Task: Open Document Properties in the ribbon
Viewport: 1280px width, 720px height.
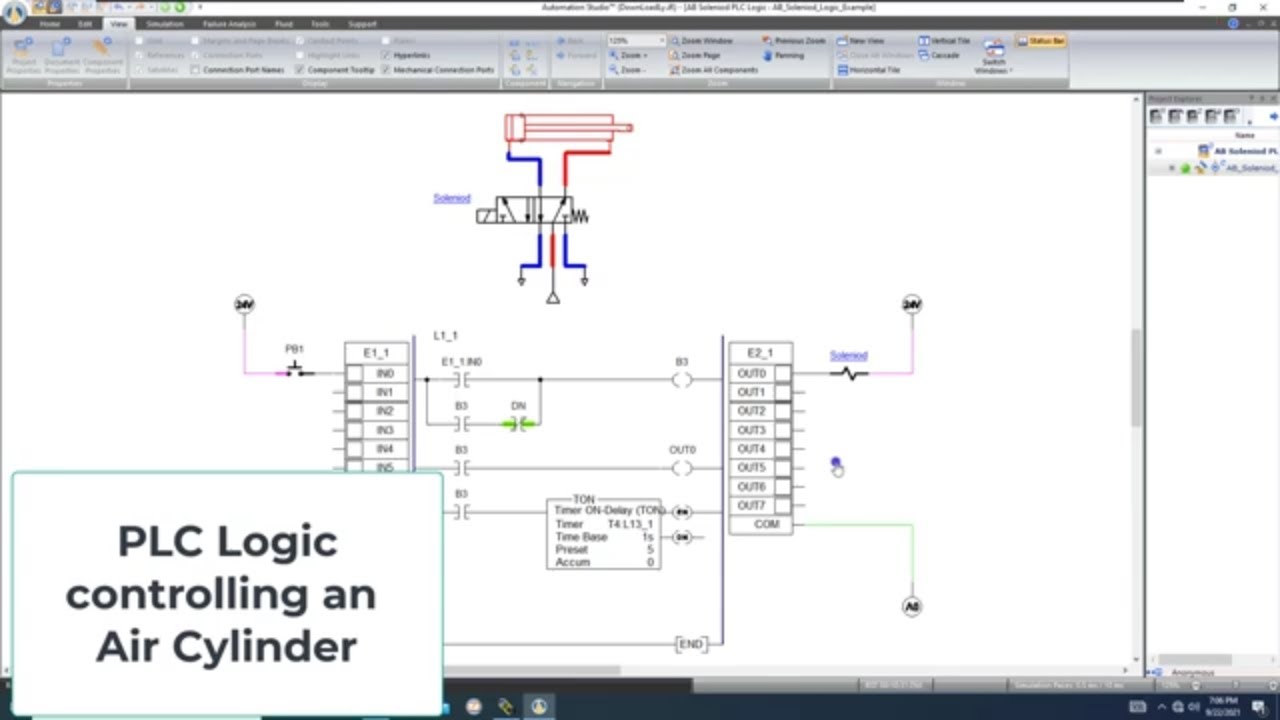Action: point(62,56)
